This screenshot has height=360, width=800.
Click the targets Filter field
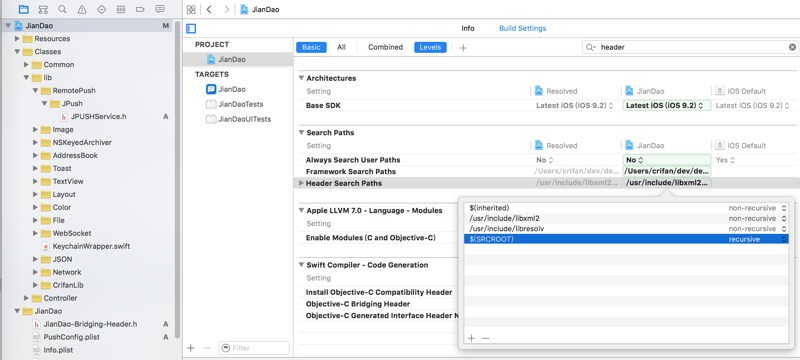point(254,348)
